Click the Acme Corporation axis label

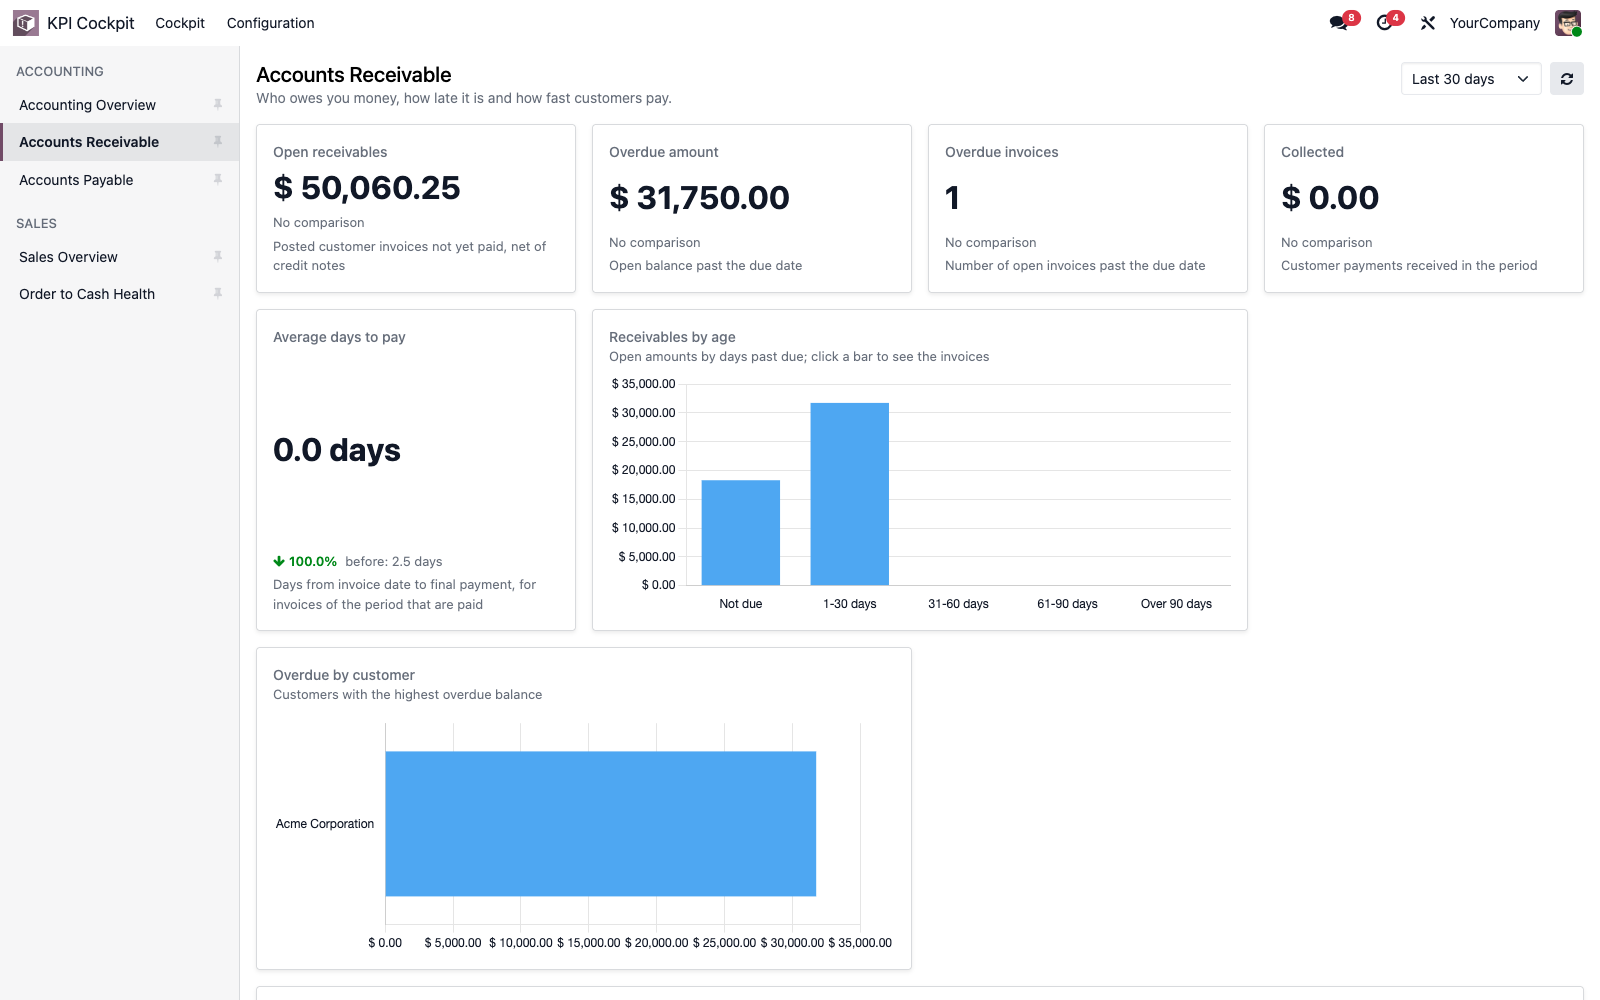tap(325, 824)
